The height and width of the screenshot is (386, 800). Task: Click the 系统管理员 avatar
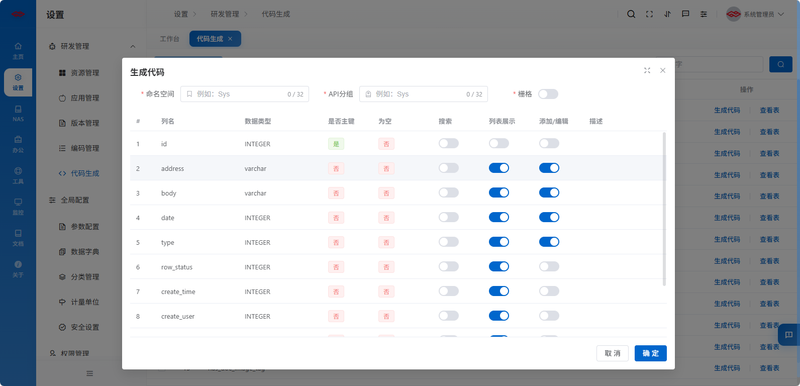click(x=734, y=14)
